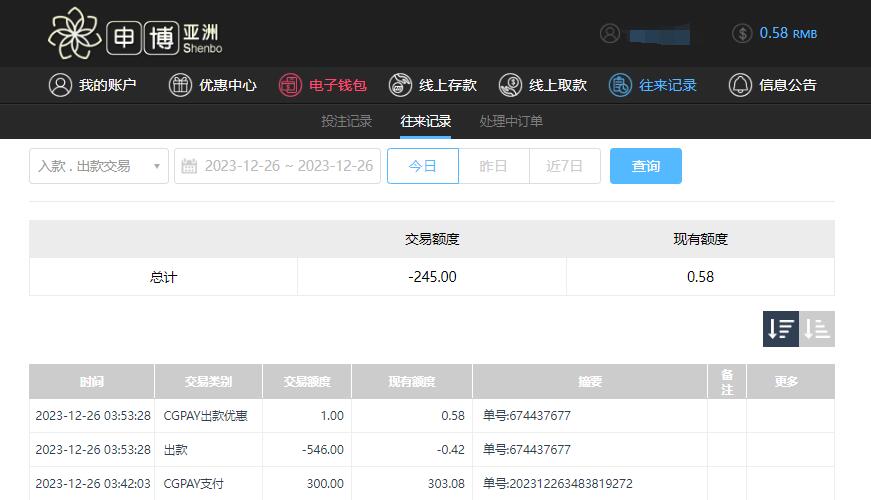Click the calendar icon in date field
Screen dimensions: 871x500
189,166
